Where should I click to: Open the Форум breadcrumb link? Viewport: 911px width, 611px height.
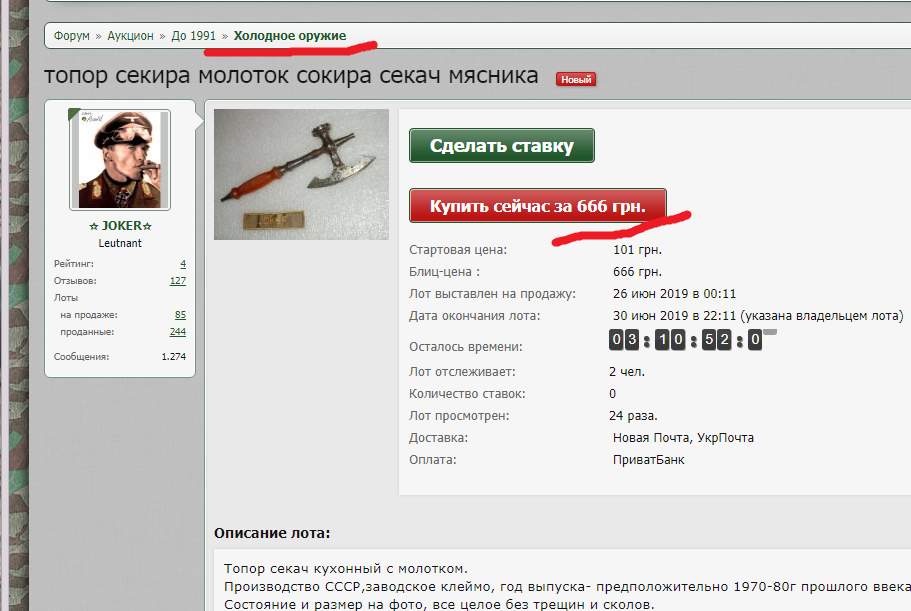(71, 36)
